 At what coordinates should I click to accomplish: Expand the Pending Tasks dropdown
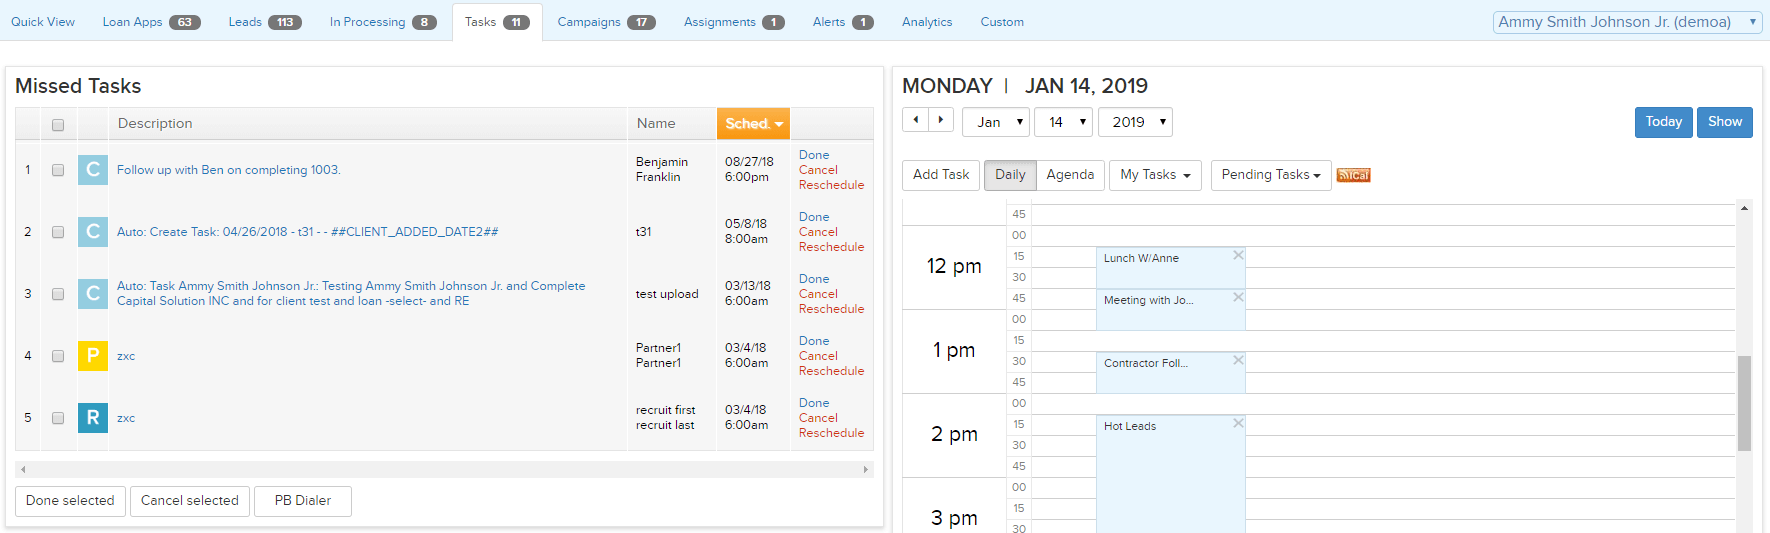1270,175
